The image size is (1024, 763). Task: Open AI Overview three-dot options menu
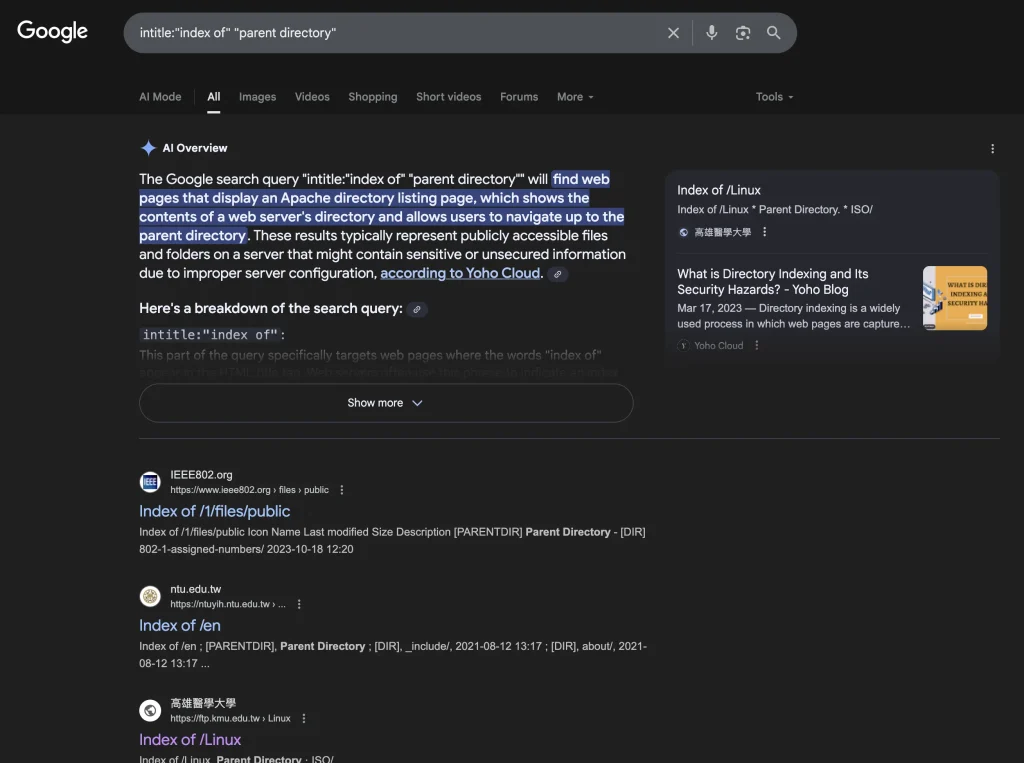tap(992, 149)
